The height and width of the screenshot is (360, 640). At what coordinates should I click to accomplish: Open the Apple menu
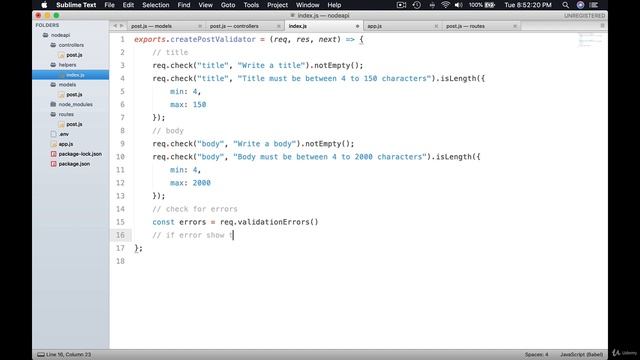click(44, 5)
